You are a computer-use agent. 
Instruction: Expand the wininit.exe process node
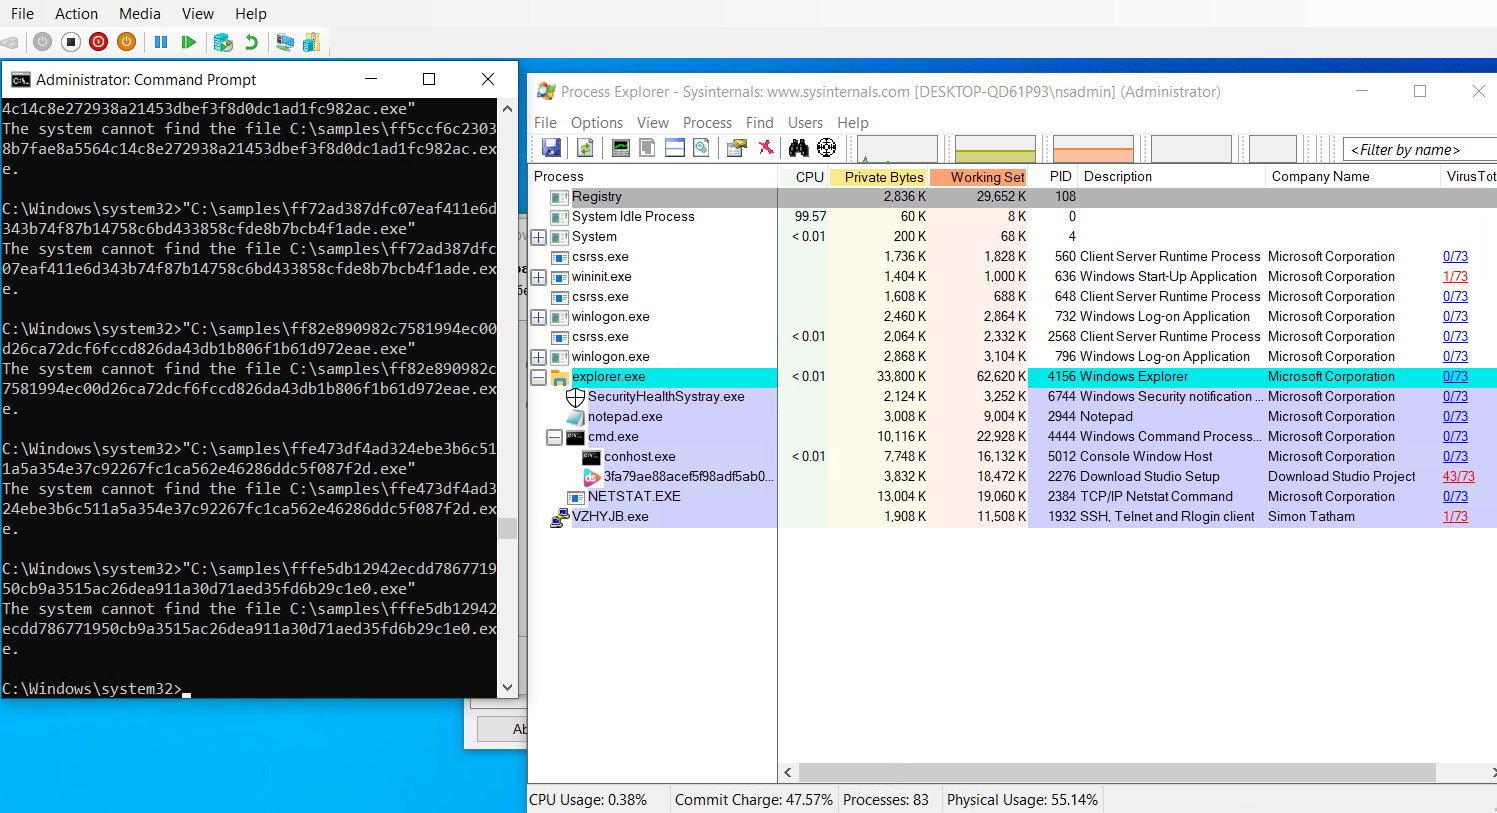[x=538, y=277]
